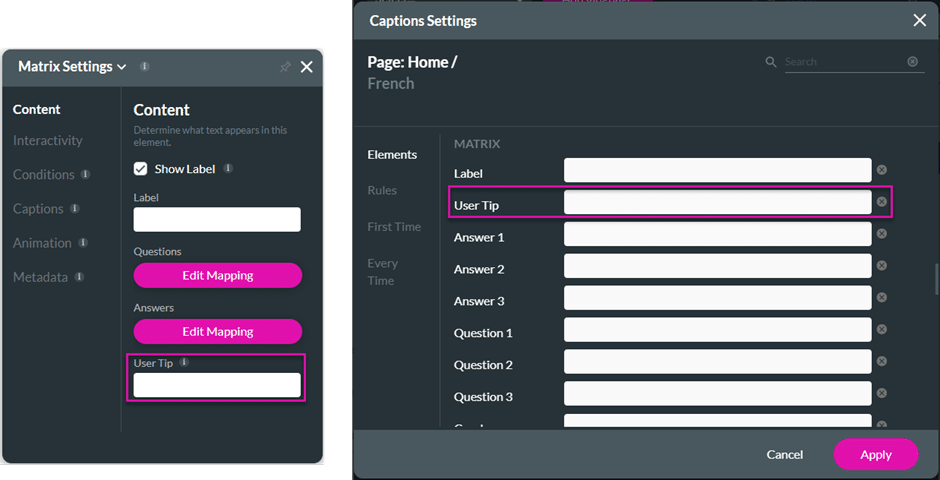The image size is (940, 480).
Task: Clear the Label caption field
Action: click(x=882, y=170)
